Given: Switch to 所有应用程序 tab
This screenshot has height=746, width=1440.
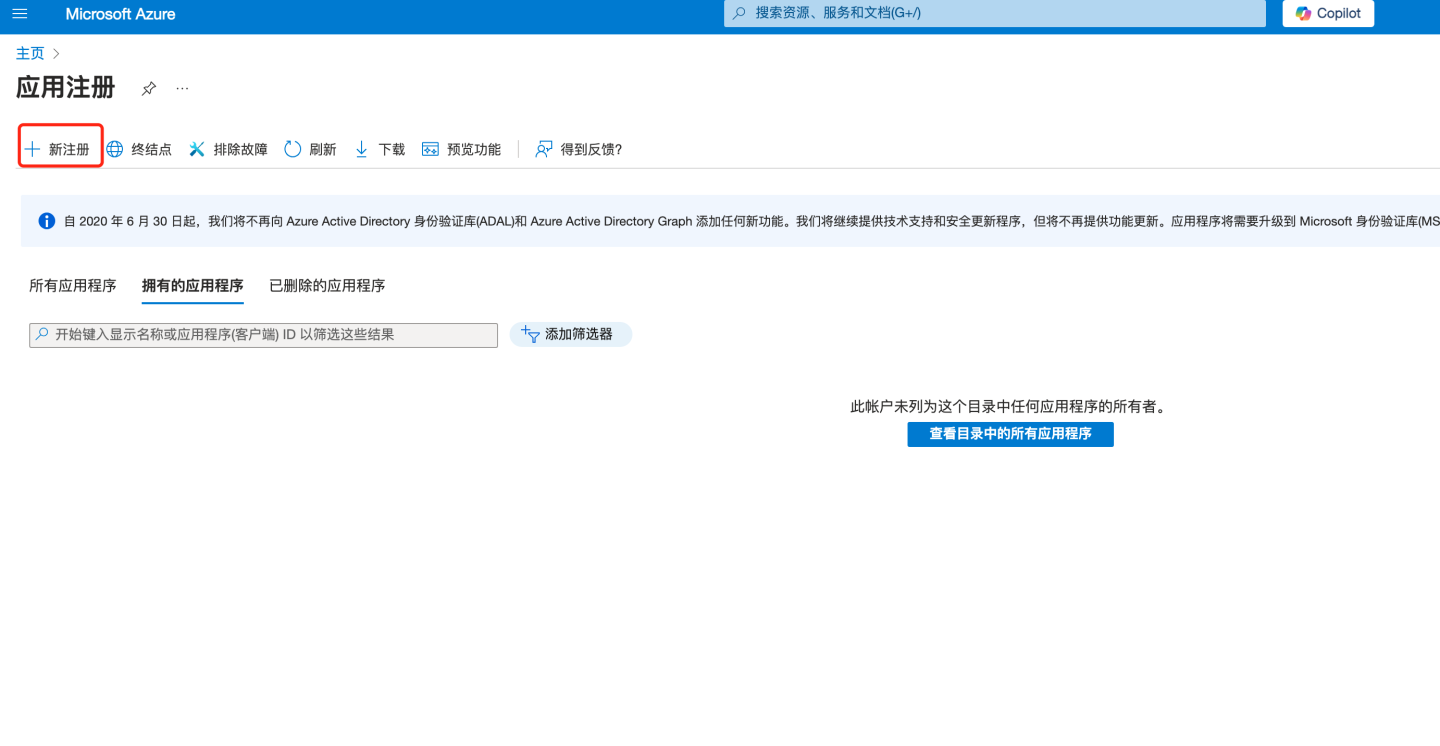Looking at the screenshot, I should (x=73, y=285).
